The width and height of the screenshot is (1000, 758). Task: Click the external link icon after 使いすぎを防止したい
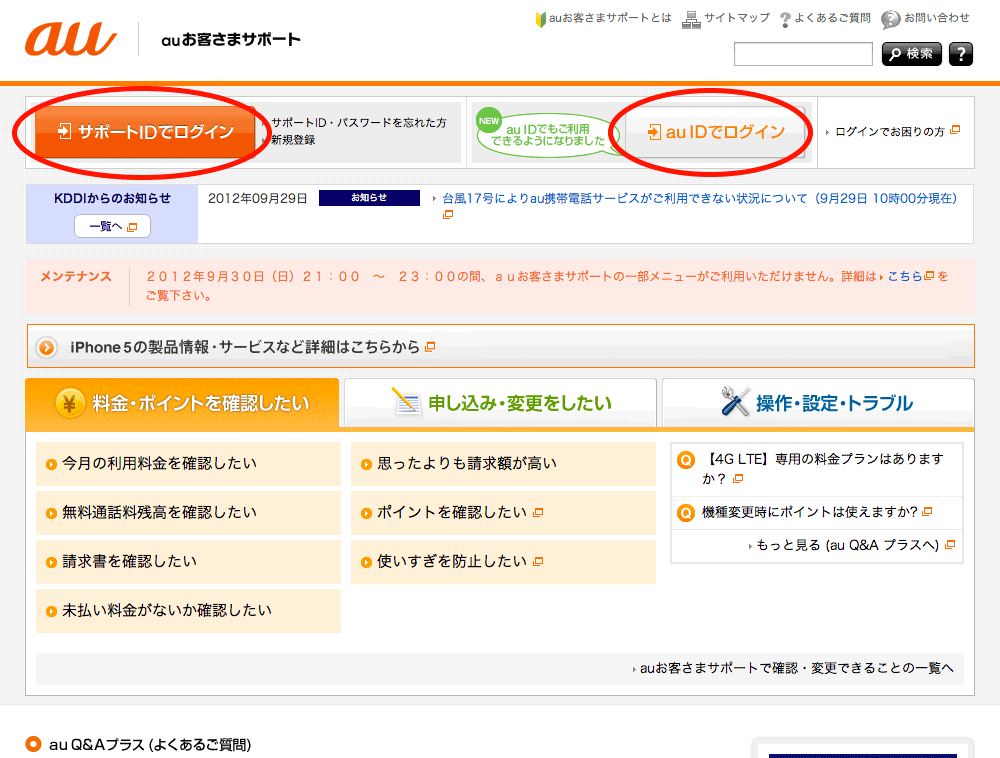tap(538, 562)
